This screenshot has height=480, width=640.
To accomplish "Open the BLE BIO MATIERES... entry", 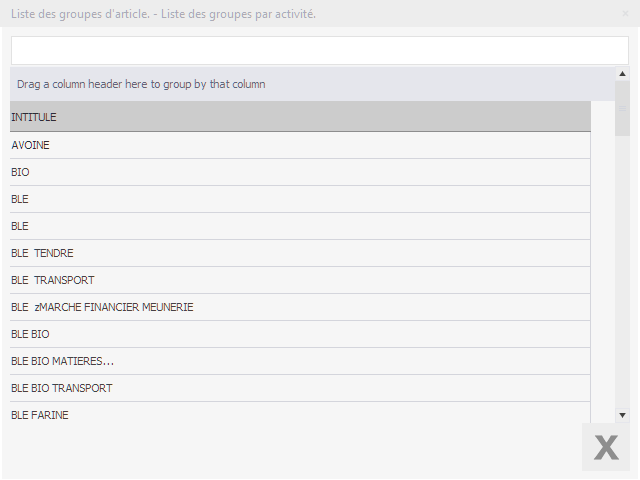I will (x=300, y=361).
